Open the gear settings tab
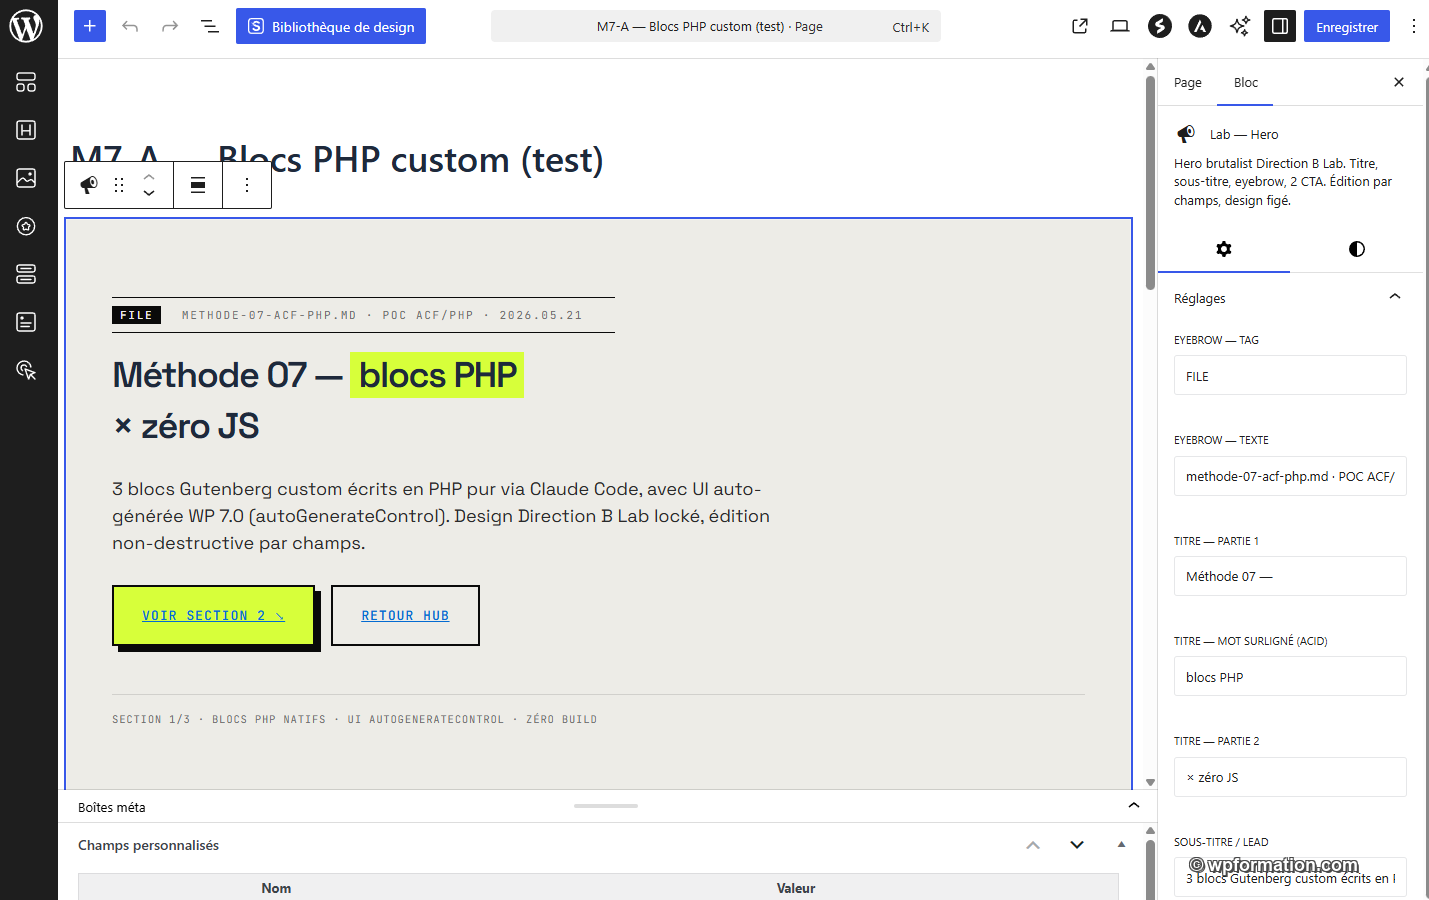Screen dimensions: 1429x900 (x=1224, y=249)
